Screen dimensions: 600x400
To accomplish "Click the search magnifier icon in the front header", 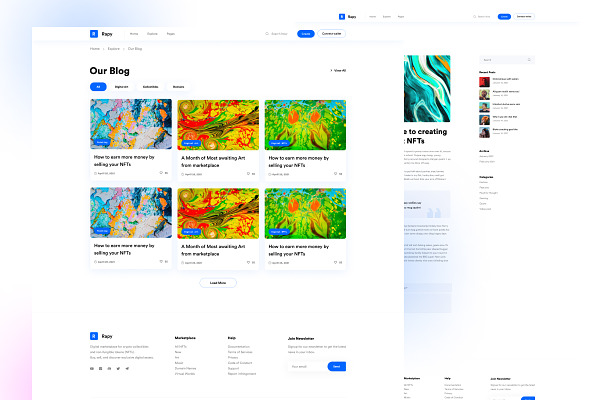I will click(x=267, y=34).
